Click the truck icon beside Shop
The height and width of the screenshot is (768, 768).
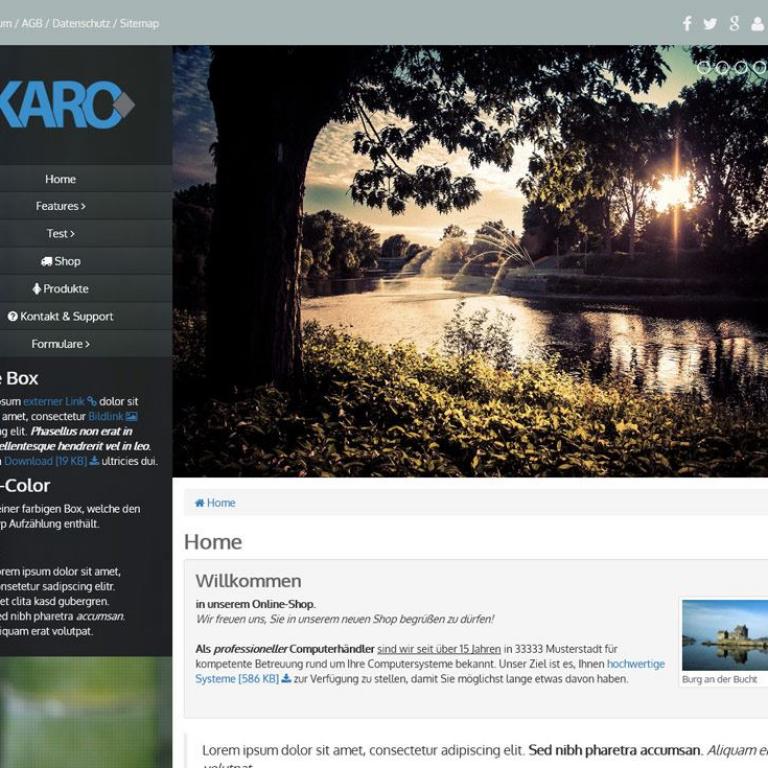click(46, 261)
